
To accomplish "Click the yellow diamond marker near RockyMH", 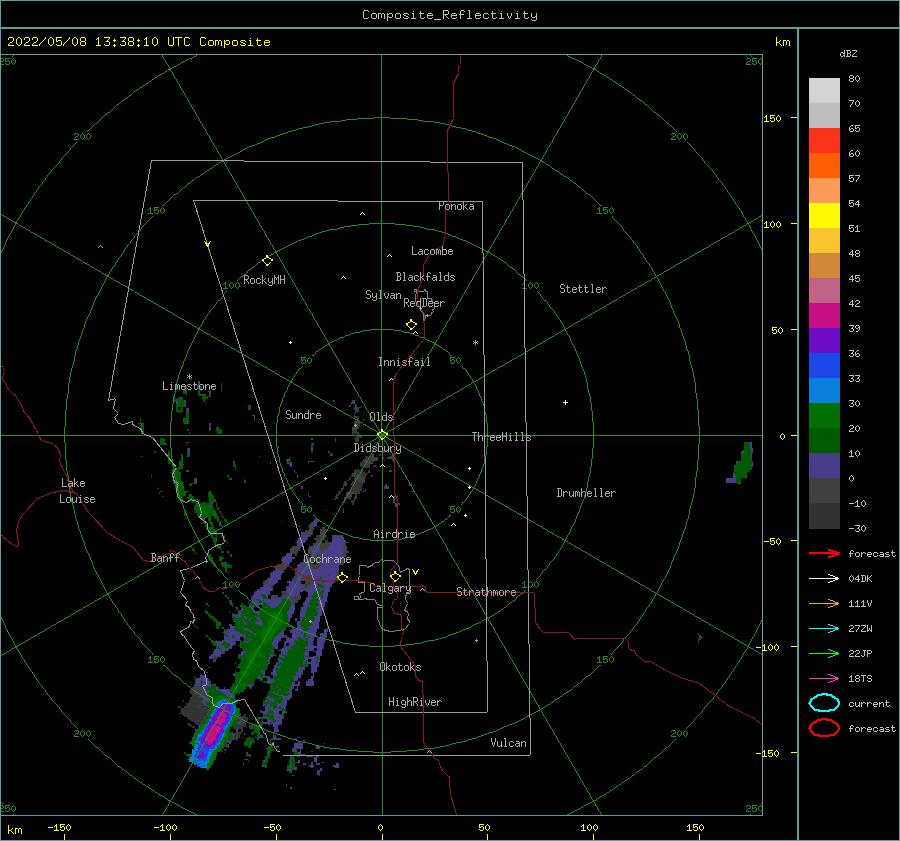I will pyautogui.click(x=267, y=261).
